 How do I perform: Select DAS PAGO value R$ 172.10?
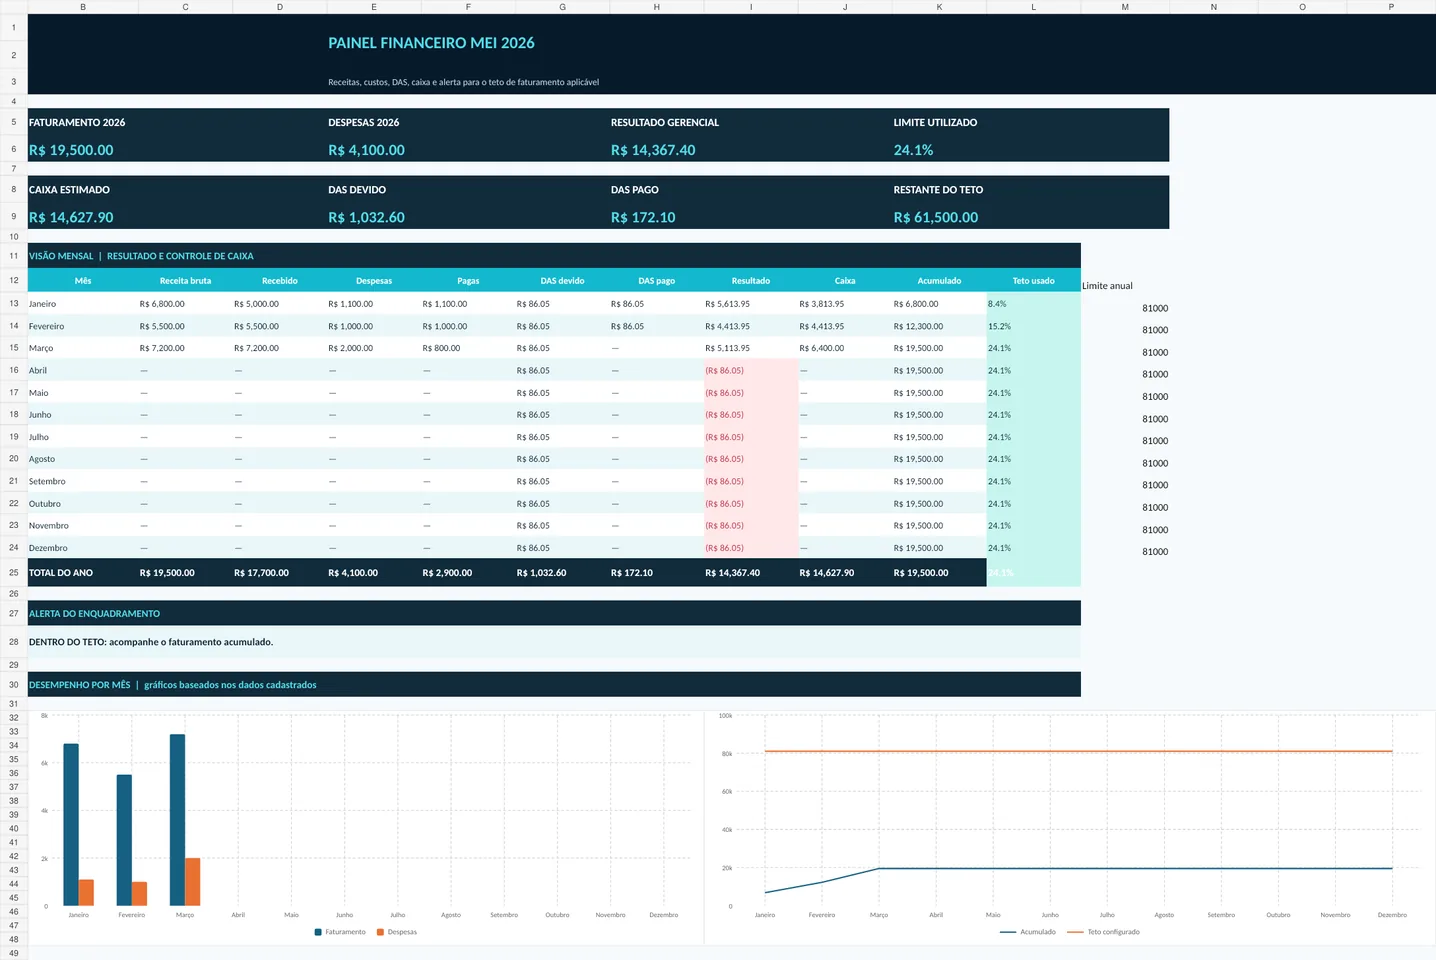(643, 217)
